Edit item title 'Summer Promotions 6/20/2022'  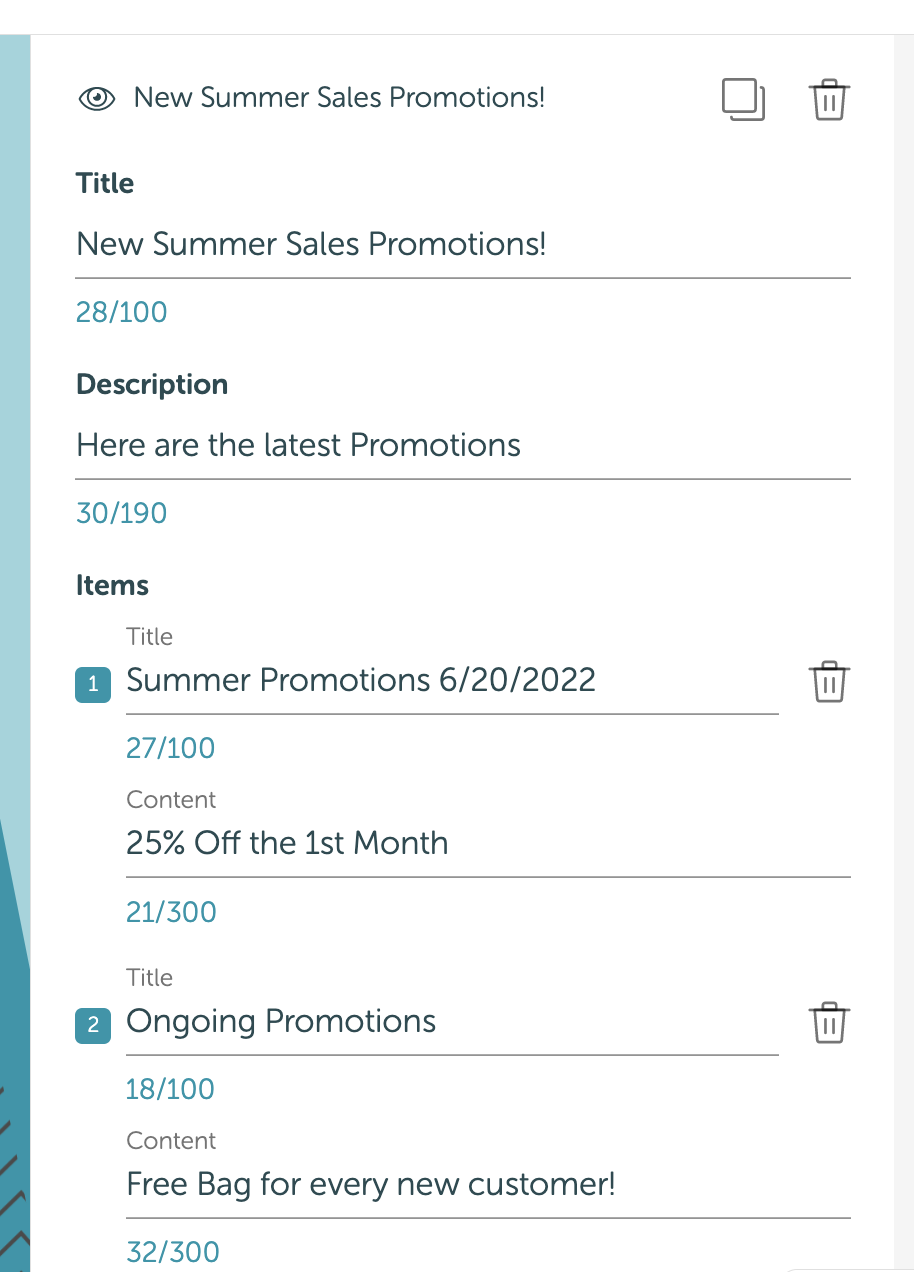tap(452, 681)
